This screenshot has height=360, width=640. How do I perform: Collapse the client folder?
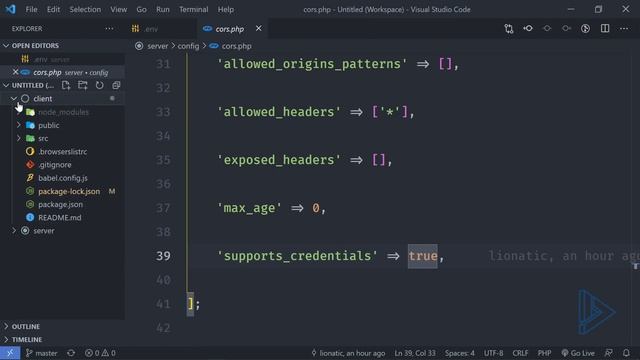(14, 98)
